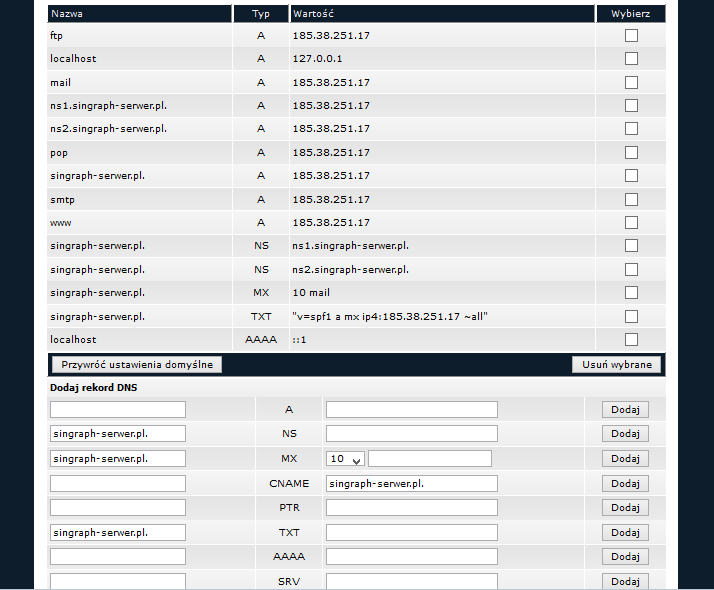Click the Wybierz column header

(x=631, y=14)
